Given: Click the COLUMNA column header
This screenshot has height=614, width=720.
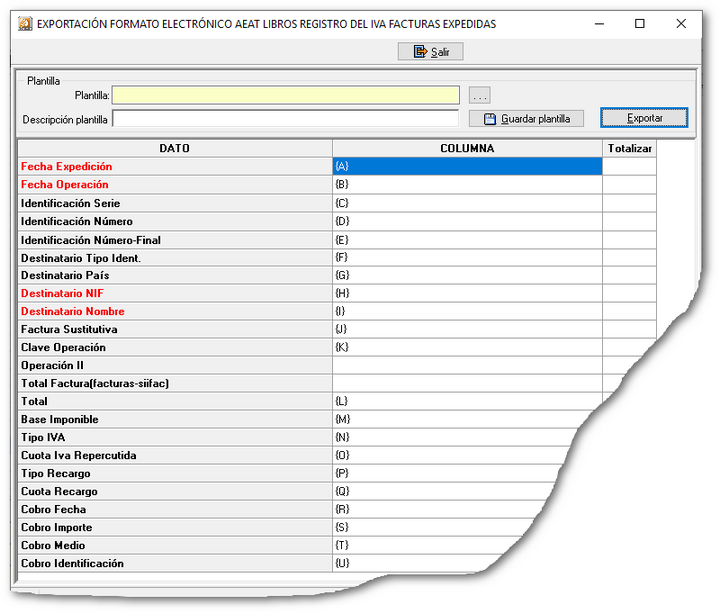Looking at the screenshot, I should tap(467, 148).
